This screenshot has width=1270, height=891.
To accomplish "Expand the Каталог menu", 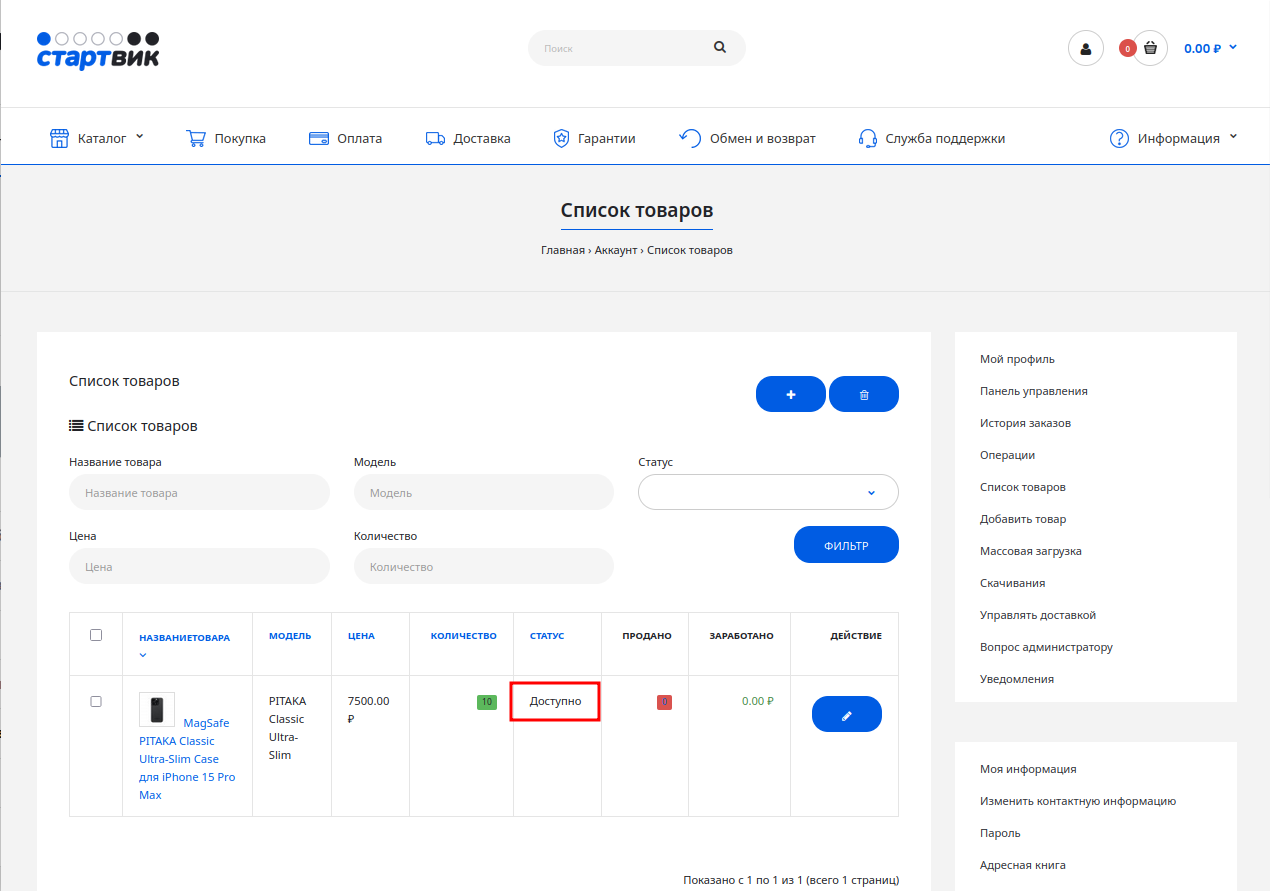I will [97, 139].
